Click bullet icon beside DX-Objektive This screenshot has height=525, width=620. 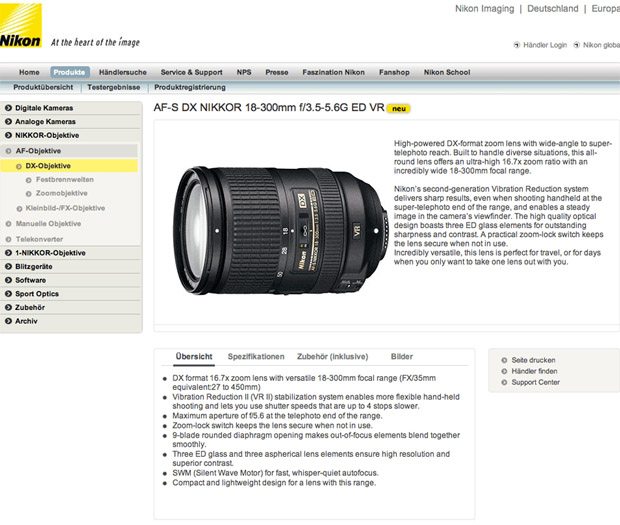19,166
